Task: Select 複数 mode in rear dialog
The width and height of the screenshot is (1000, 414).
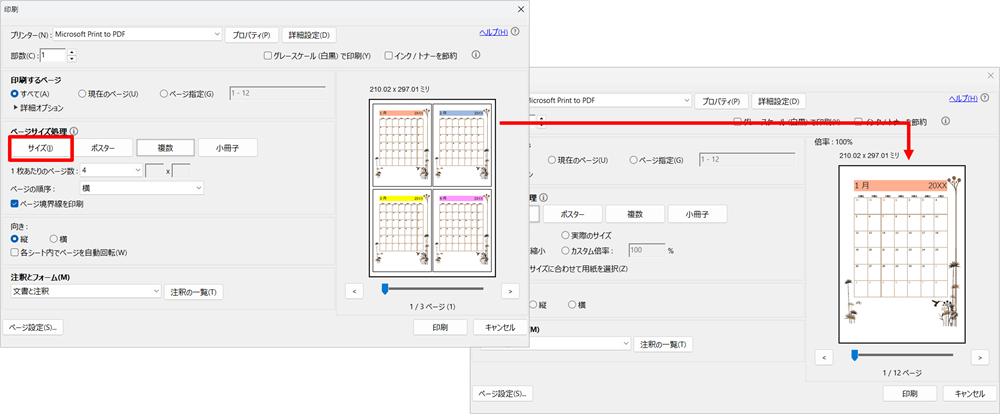Action: 635,214
